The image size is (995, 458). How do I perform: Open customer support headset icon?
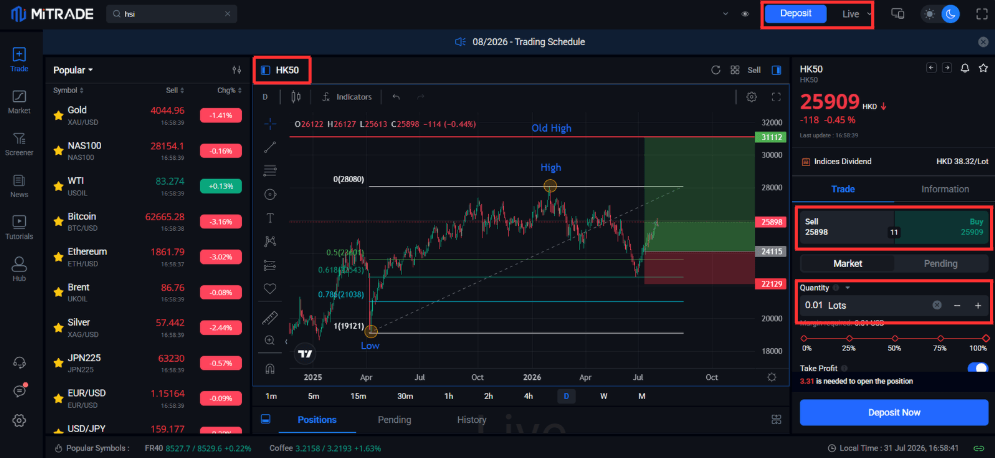[x=19, y=362]
